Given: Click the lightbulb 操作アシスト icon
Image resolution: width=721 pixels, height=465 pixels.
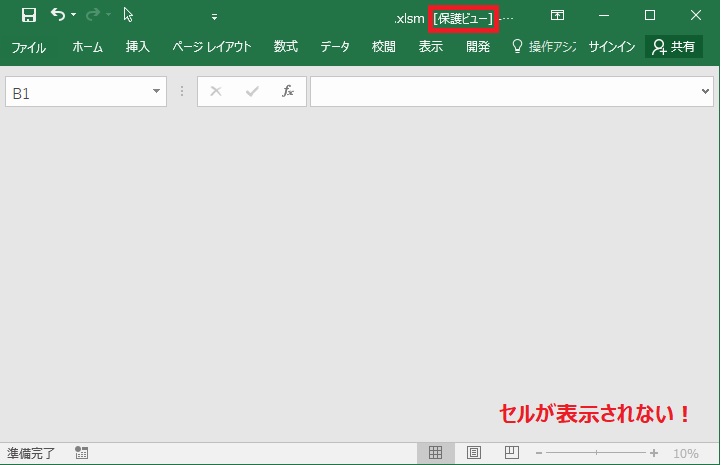Looking at the screenshot, I should point(517,46).
